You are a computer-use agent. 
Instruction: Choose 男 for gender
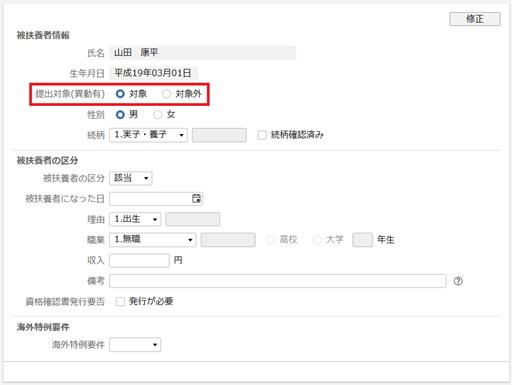[120, 115]
